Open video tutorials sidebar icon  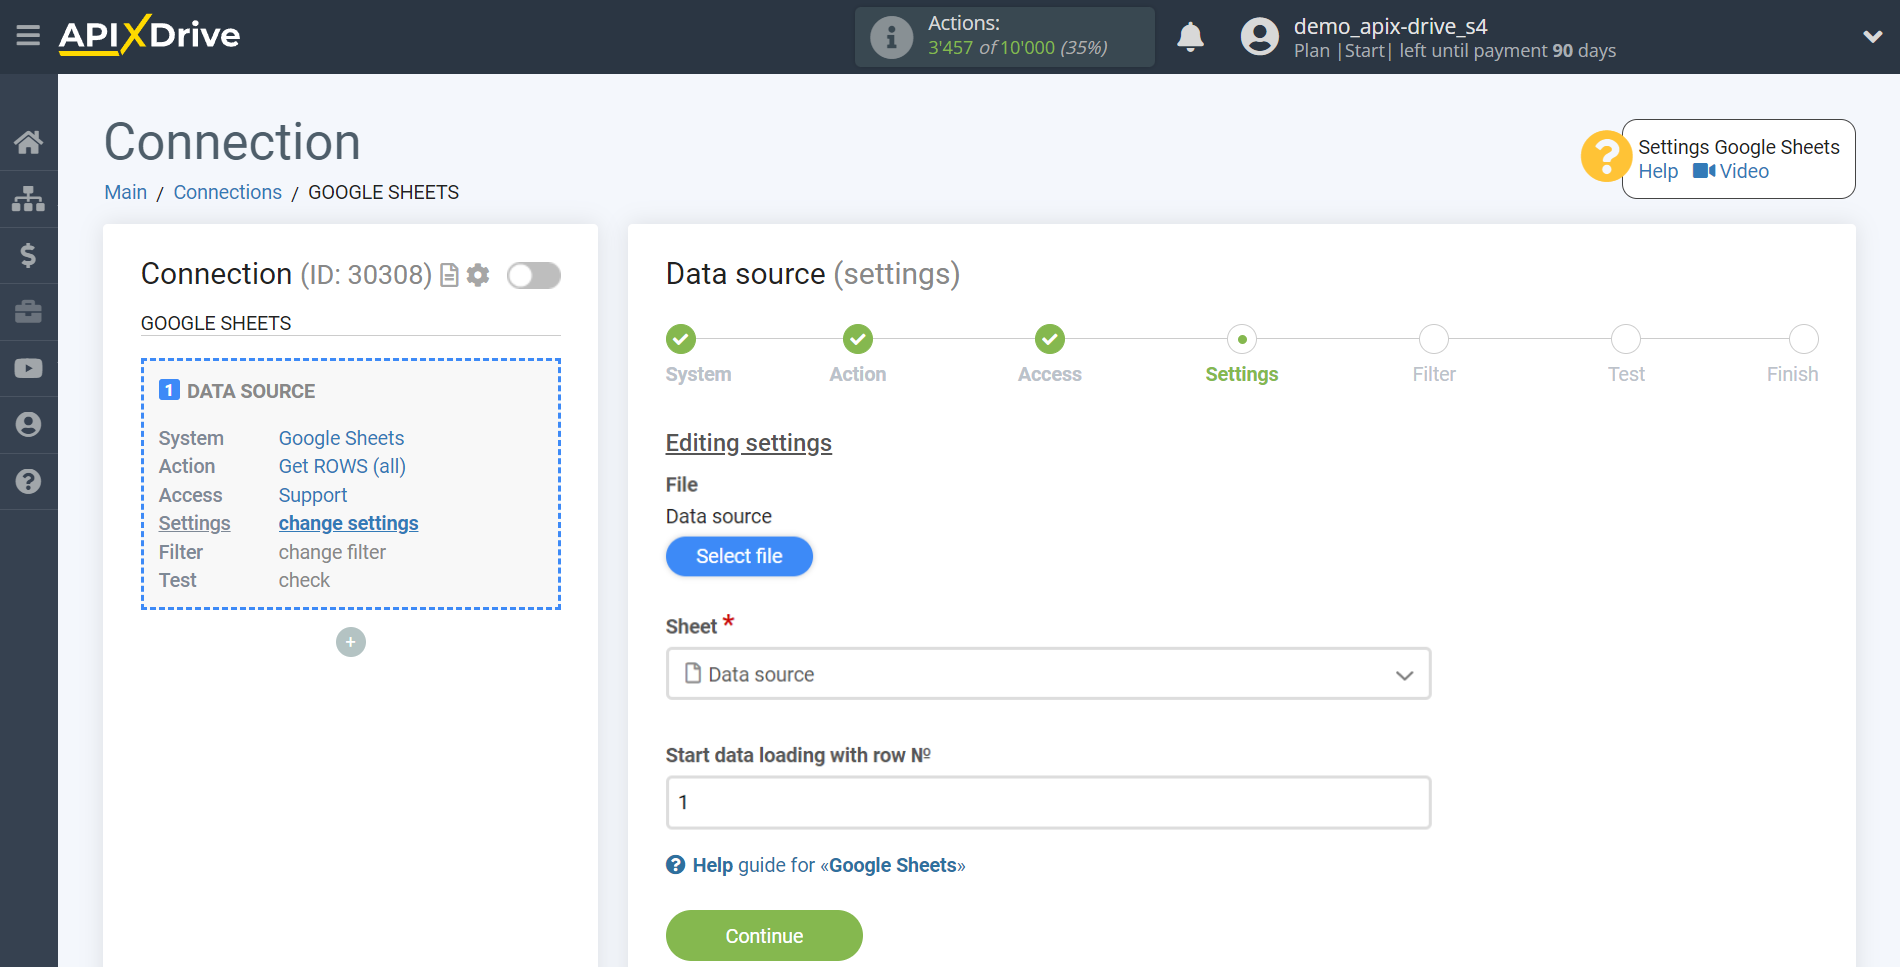(x=28, y=368)
